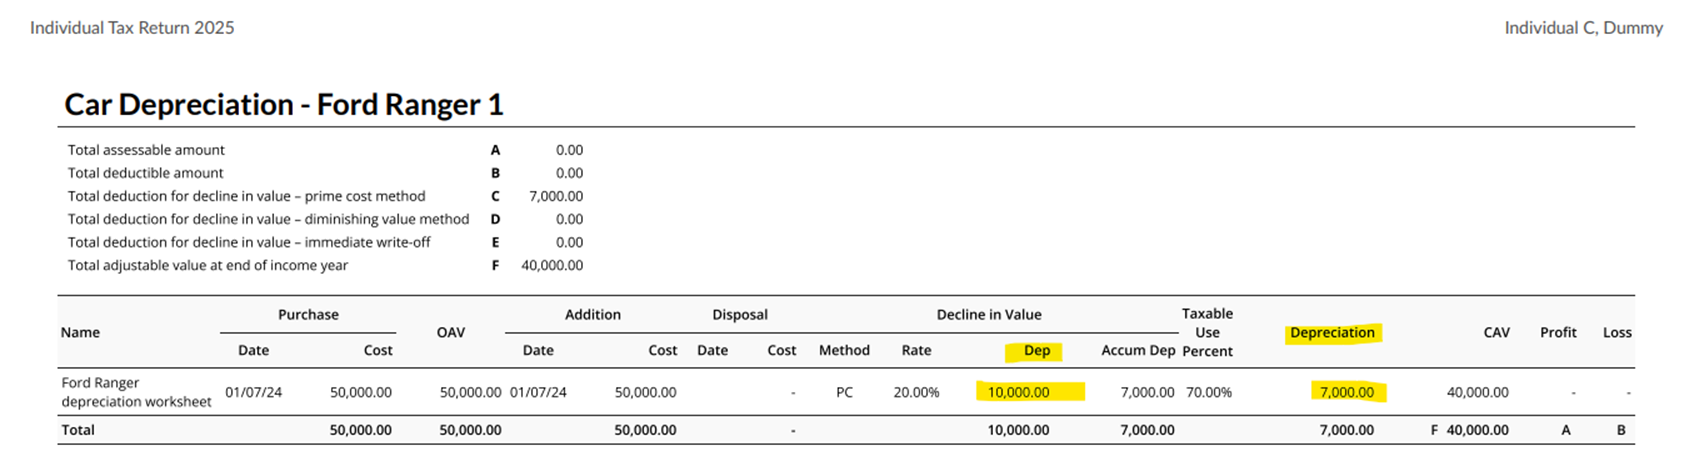Click the 'Taxable Use Percent' column header
This screenshot has width=1694, height=471.
(x=1207, y=332)
